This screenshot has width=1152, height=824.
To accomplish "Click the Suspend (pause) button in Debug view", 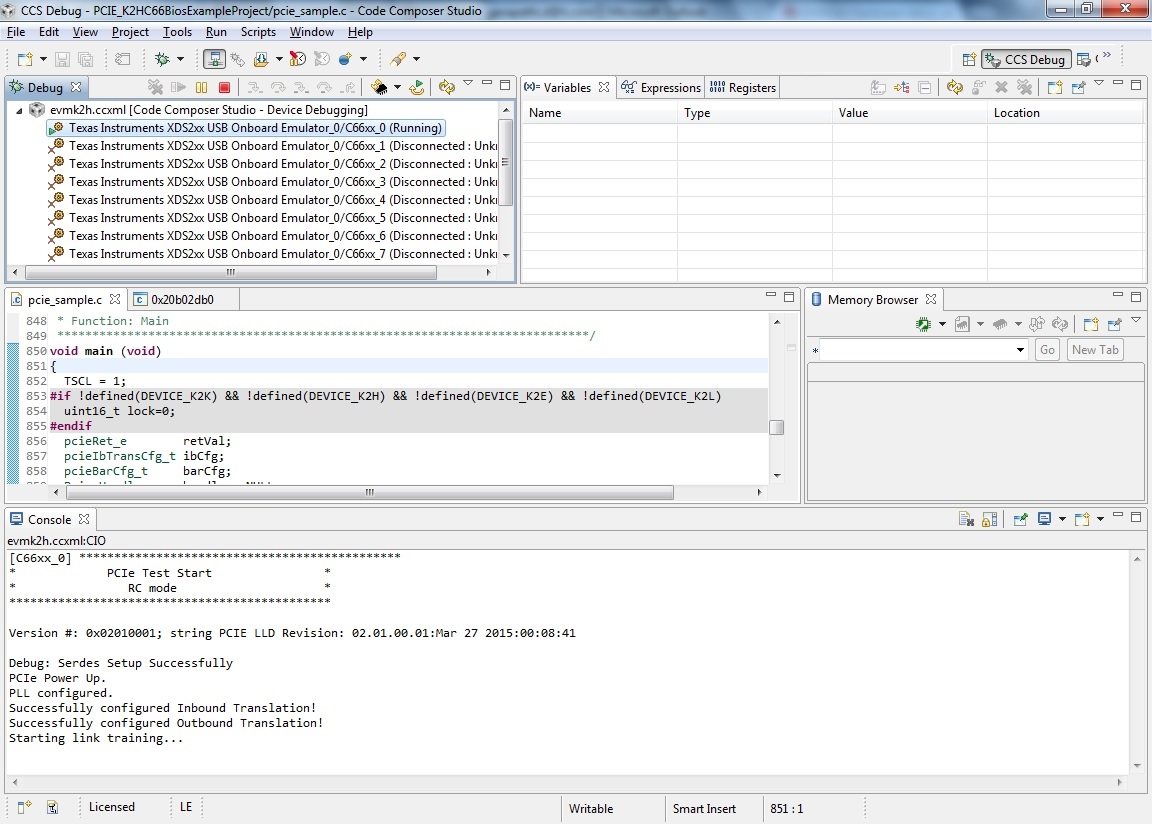I will click(x=201, y=87).
